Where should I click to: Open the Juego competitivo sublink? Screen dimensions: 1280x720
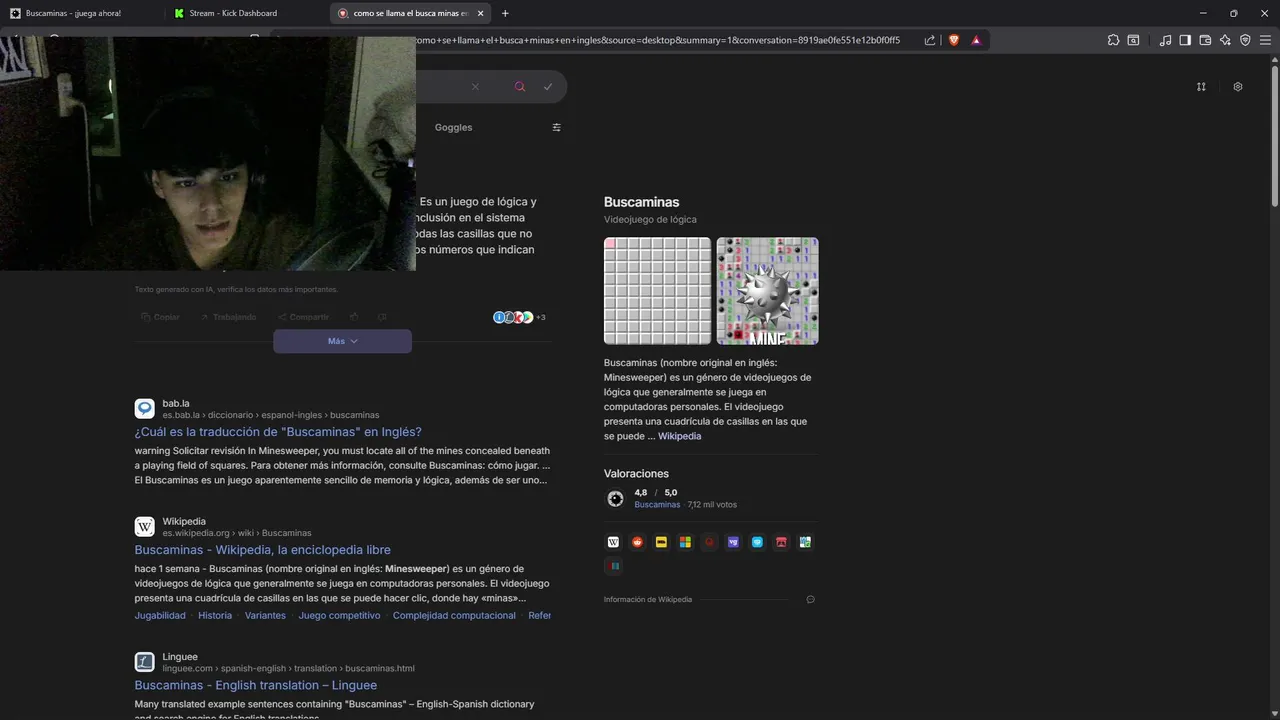[x=339, y=616]
